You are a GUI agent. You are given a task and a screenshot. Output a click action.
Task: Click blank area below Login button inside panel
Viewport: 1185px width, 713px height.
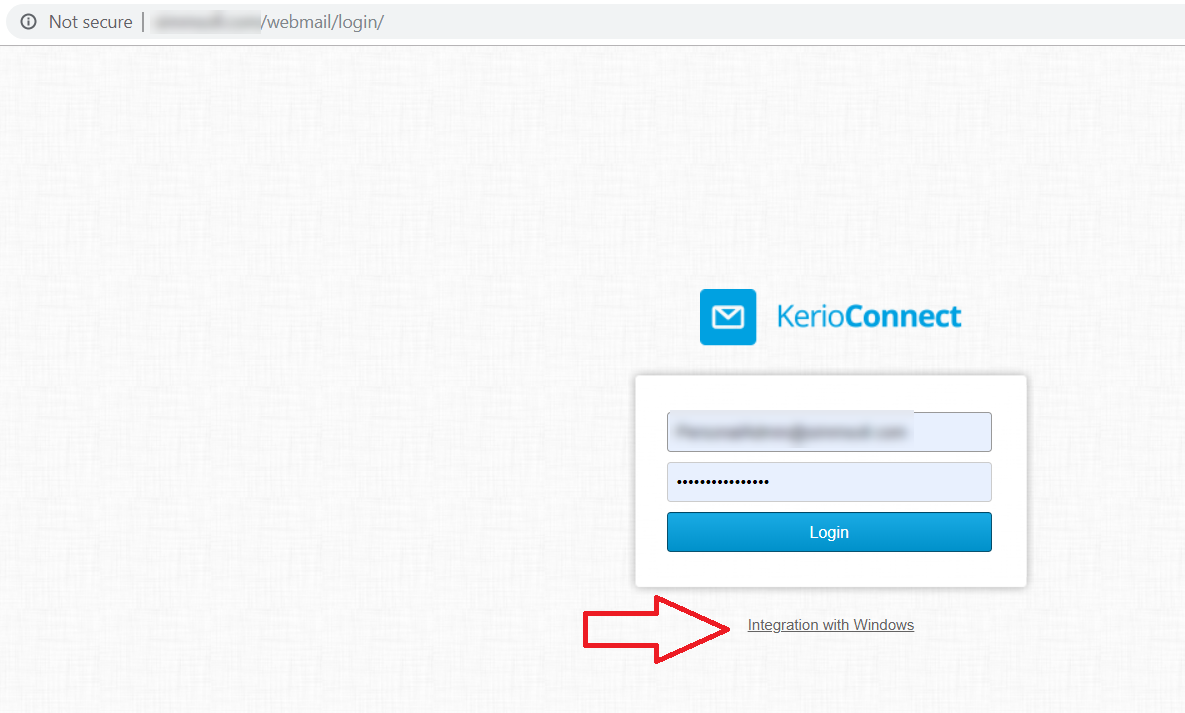[831, 569]
